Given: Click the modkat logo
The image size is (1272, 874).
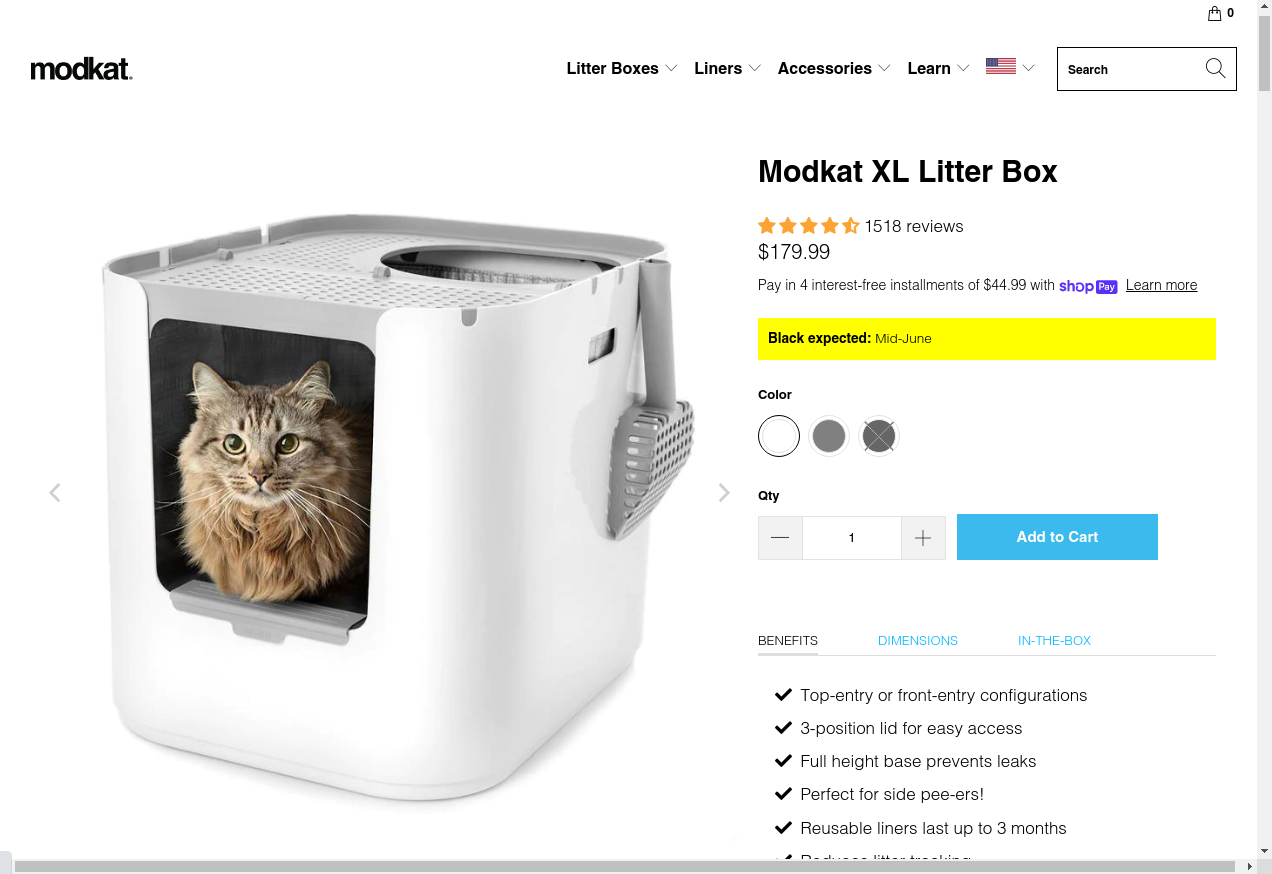Looking at the screenshot, I should pyautogui.click(x=81, y=69).
